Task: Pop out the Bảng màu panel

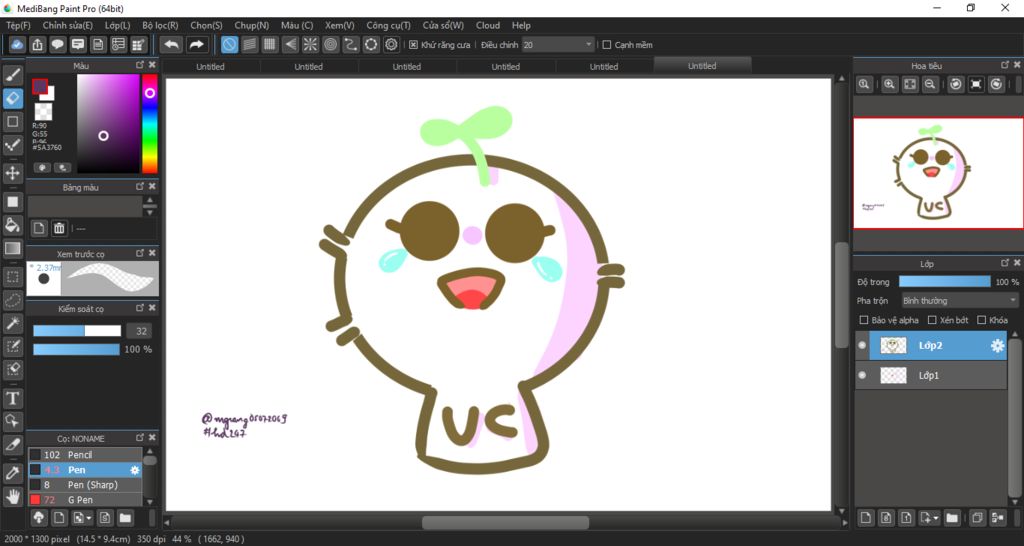Action: 140,187
